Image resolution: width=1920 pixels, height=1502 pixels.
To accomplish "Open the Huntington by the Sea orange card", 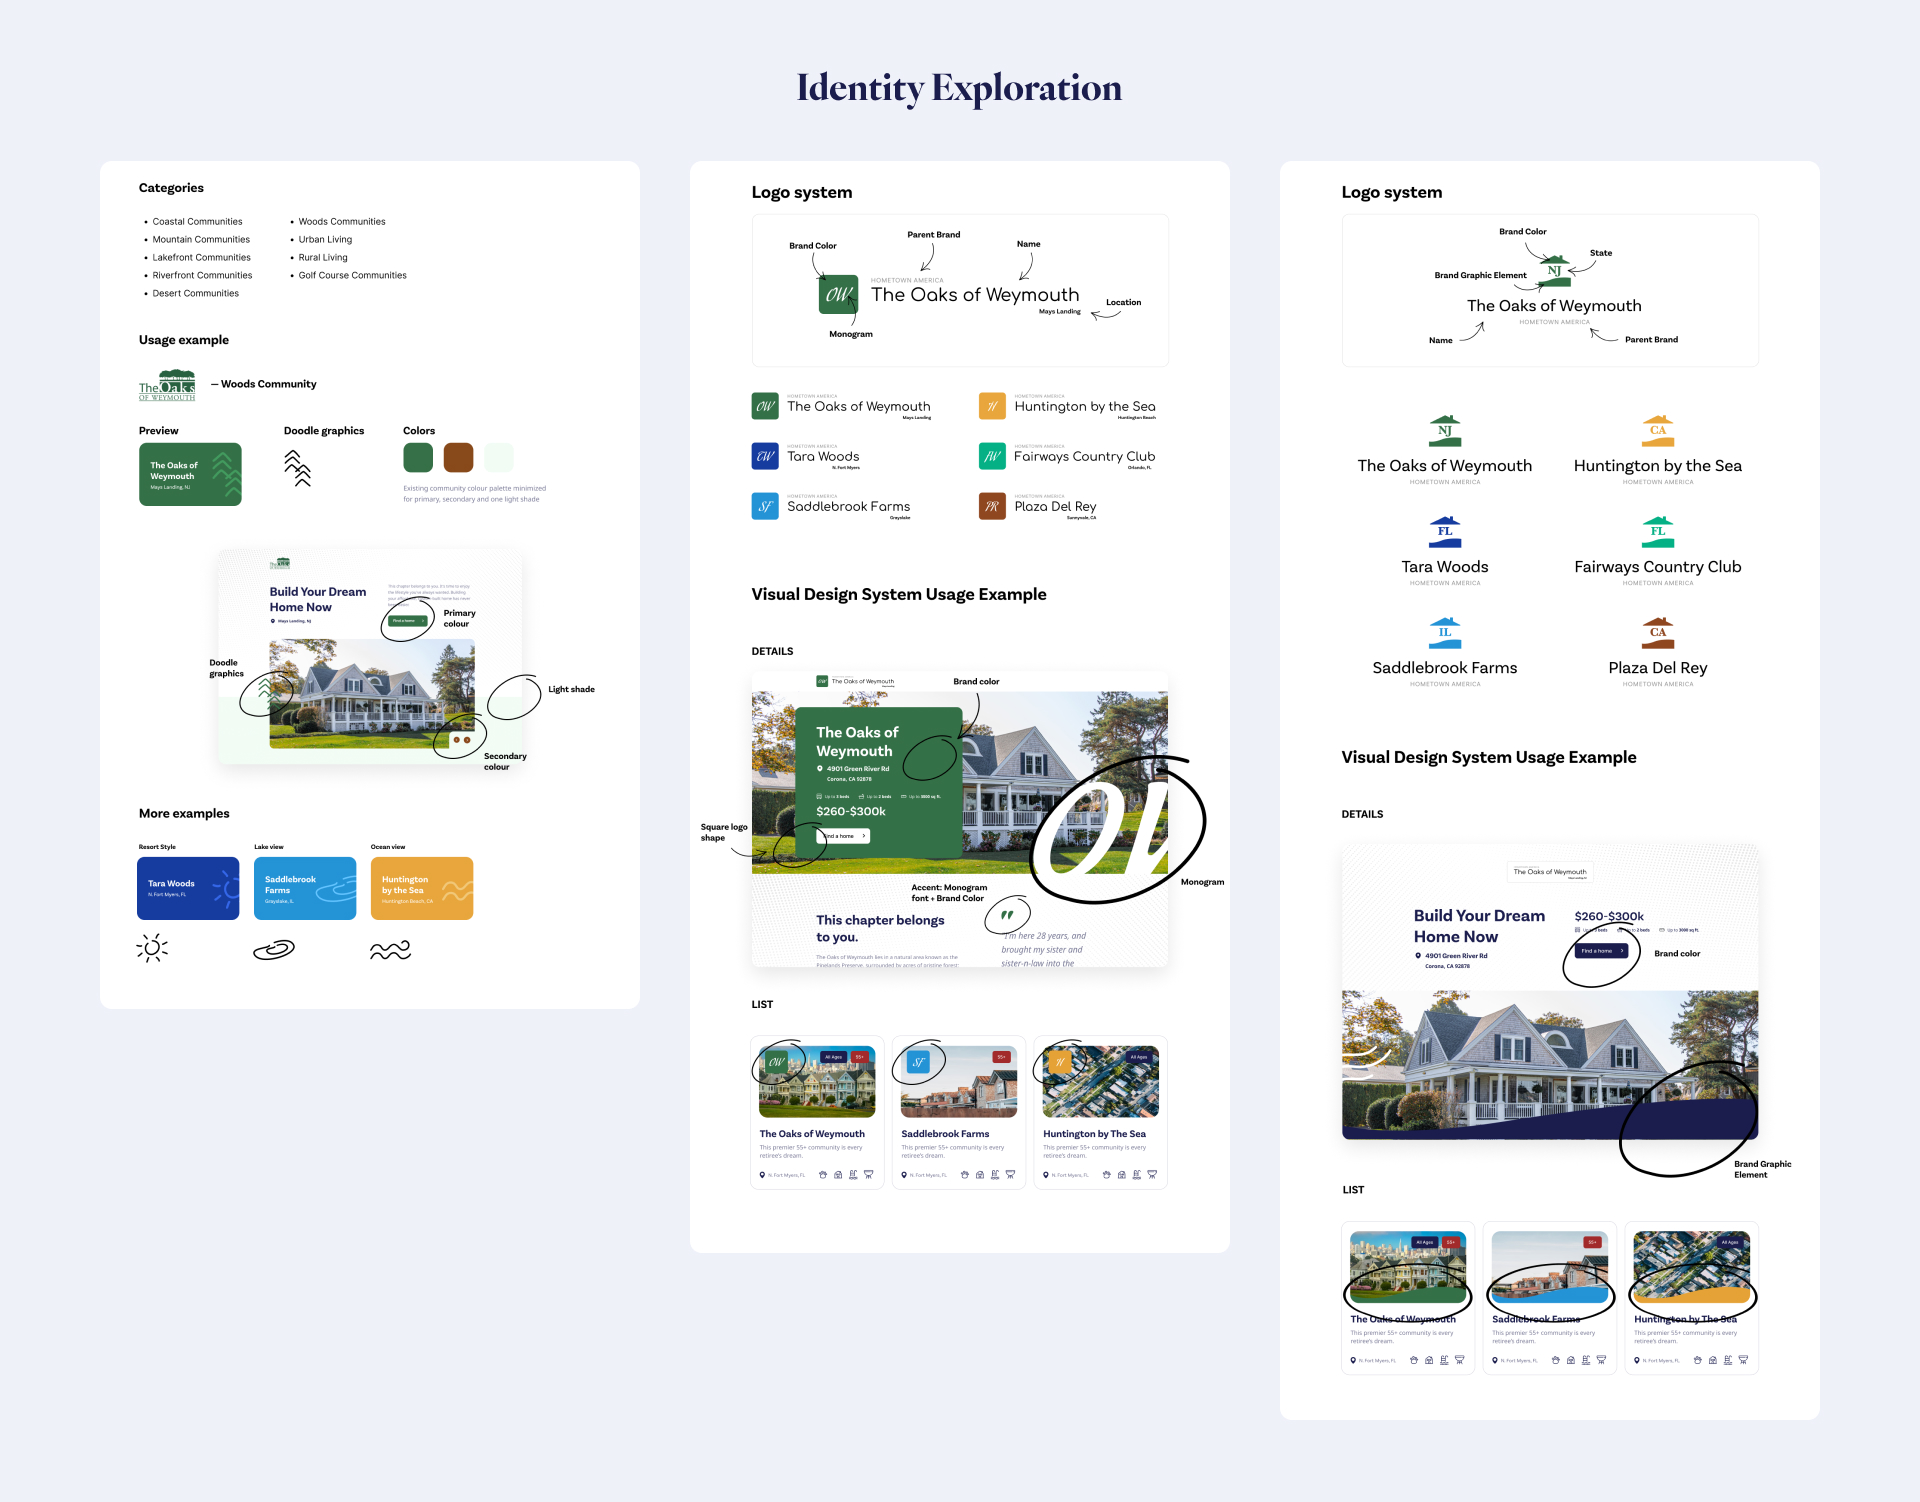I will point(421,888).
